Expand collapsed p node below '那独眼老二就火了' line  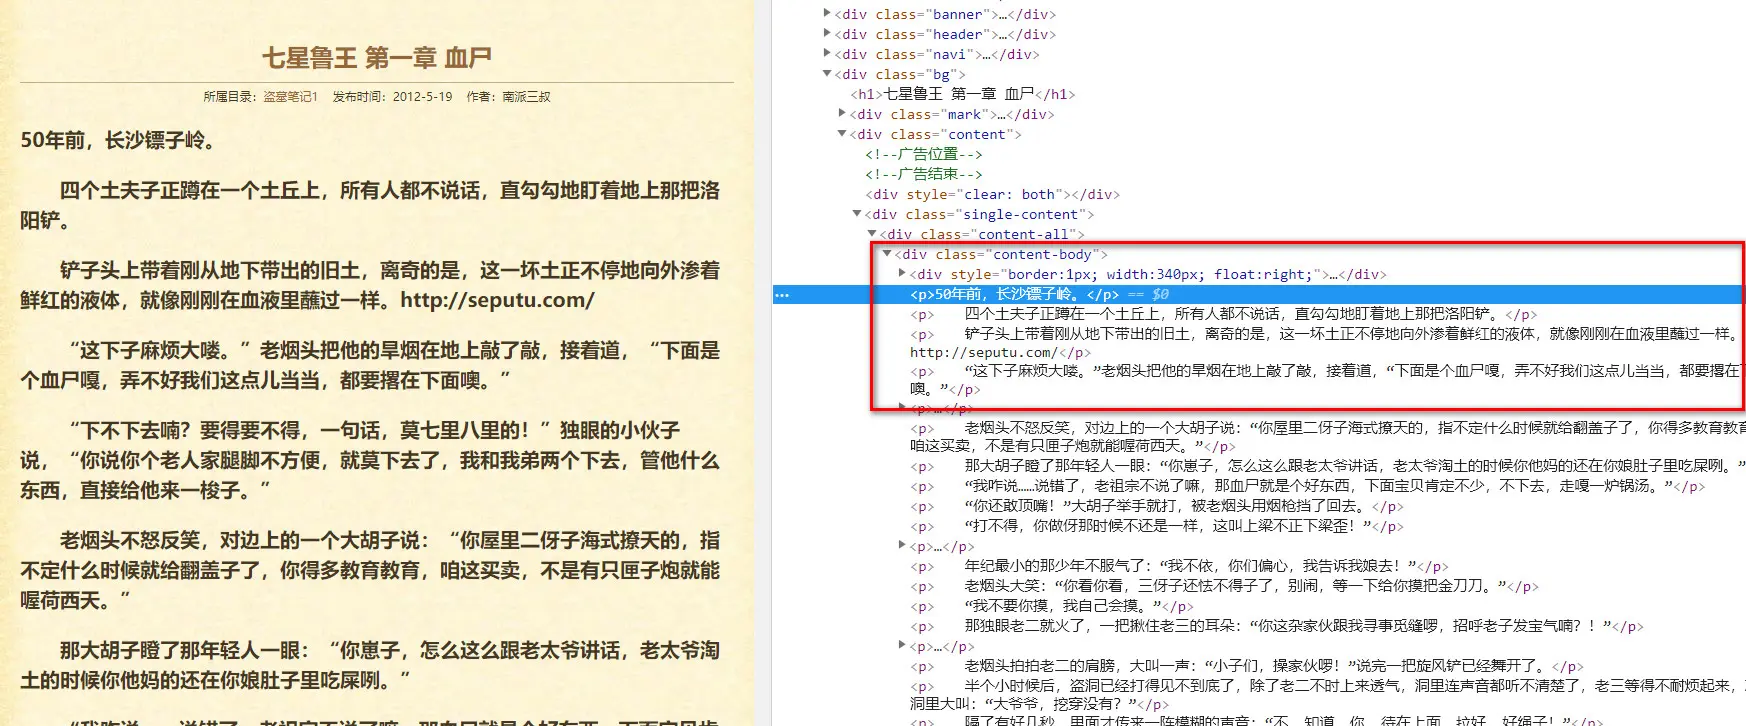[x=902, y=645]
